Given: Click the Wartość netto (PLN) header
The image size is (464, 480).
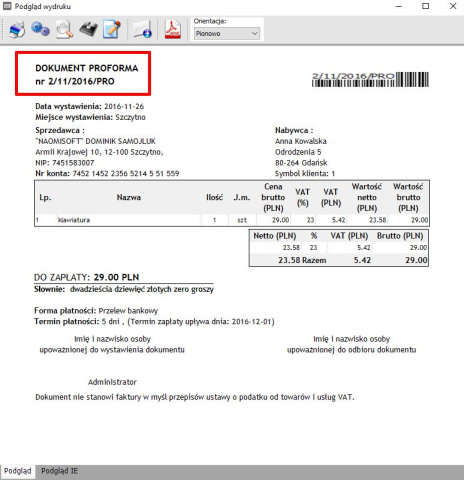Looking at the screenshot, I should pyautogui.click(x=367, y=197).
